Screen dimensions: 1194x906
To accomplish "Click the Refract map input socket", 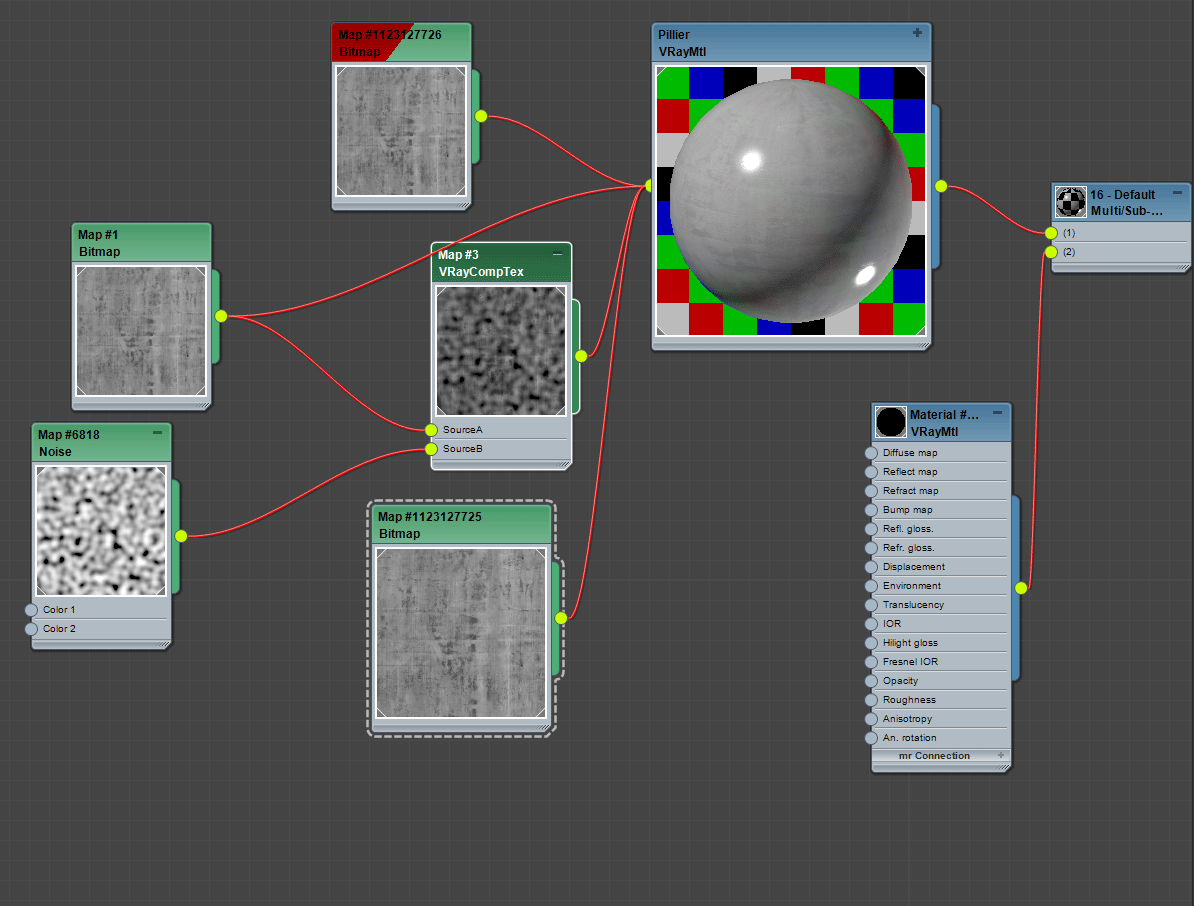I will (871, 491).
